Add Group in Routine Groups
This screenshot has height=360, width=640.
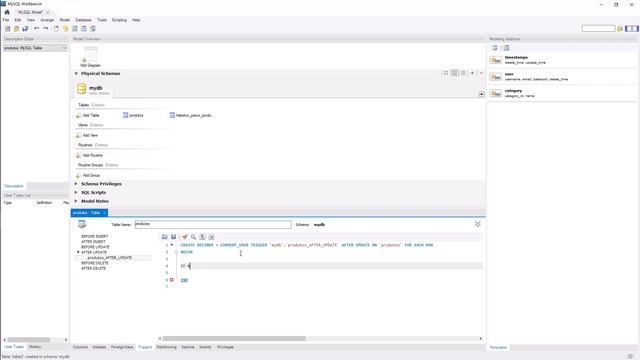coord(88,176)
